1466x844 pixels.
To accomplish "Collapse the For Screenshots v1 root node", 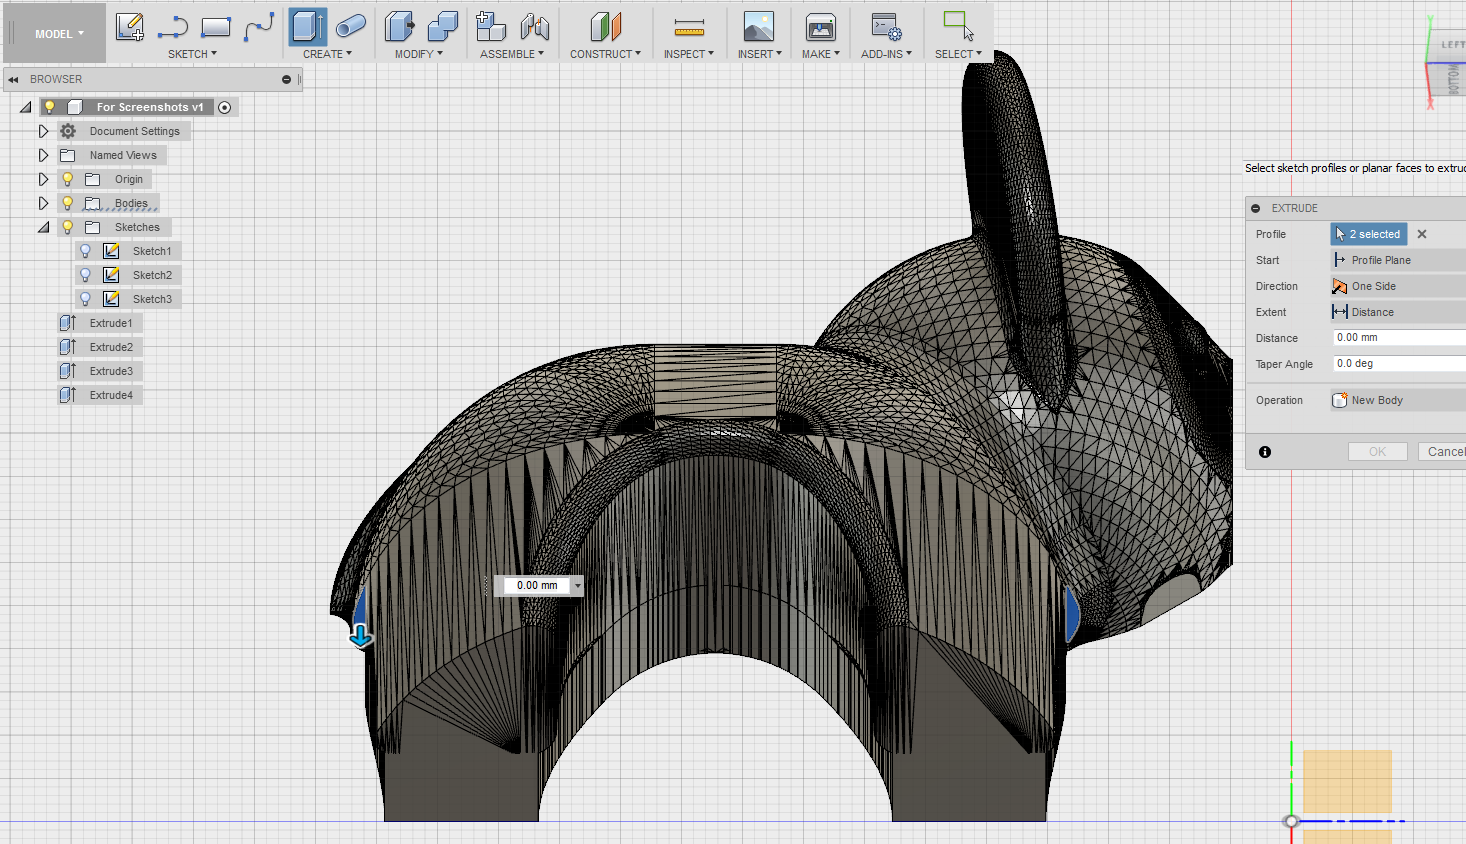I will [x=25, y=107].
